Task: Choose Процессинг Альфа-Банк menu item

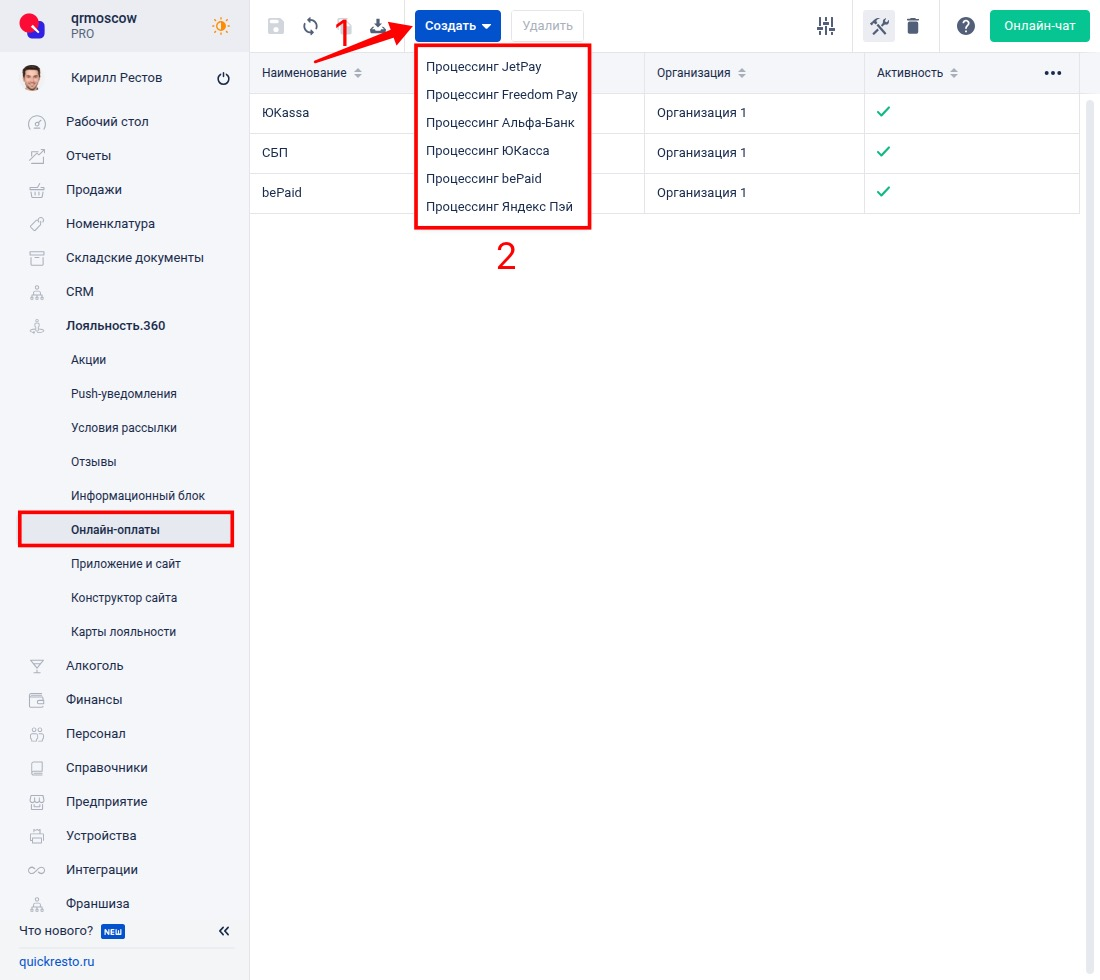Action: (x=500, y=123)
